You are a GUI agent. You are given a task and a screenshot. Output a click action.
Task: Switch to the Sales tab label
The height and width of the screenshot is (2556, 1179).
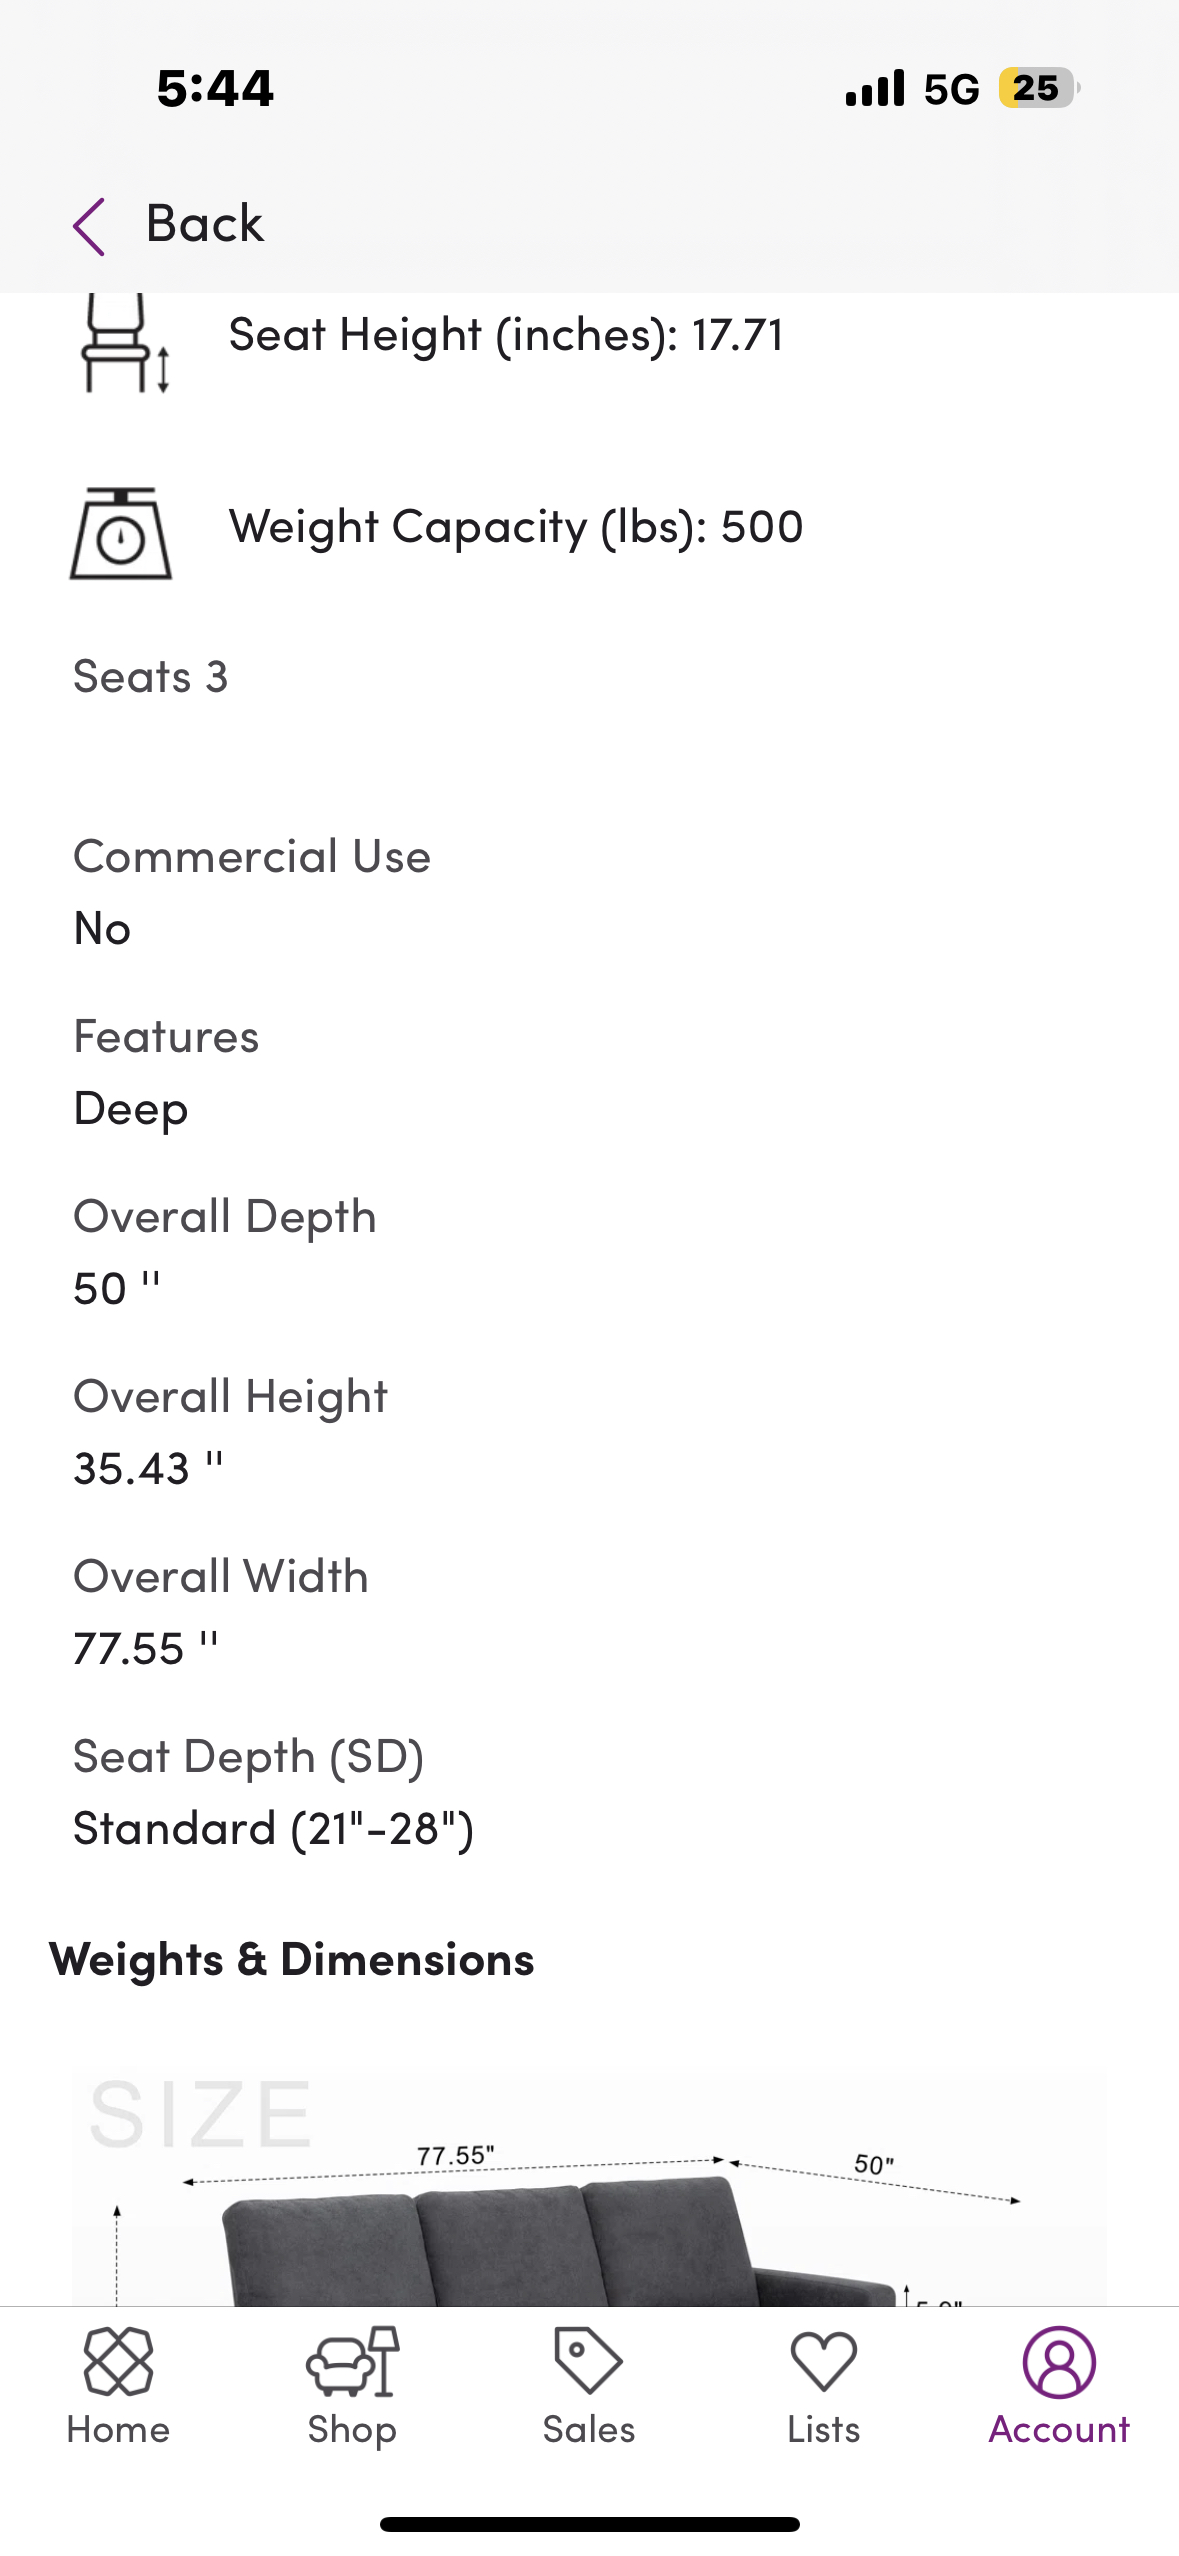tap(588, 2430)
